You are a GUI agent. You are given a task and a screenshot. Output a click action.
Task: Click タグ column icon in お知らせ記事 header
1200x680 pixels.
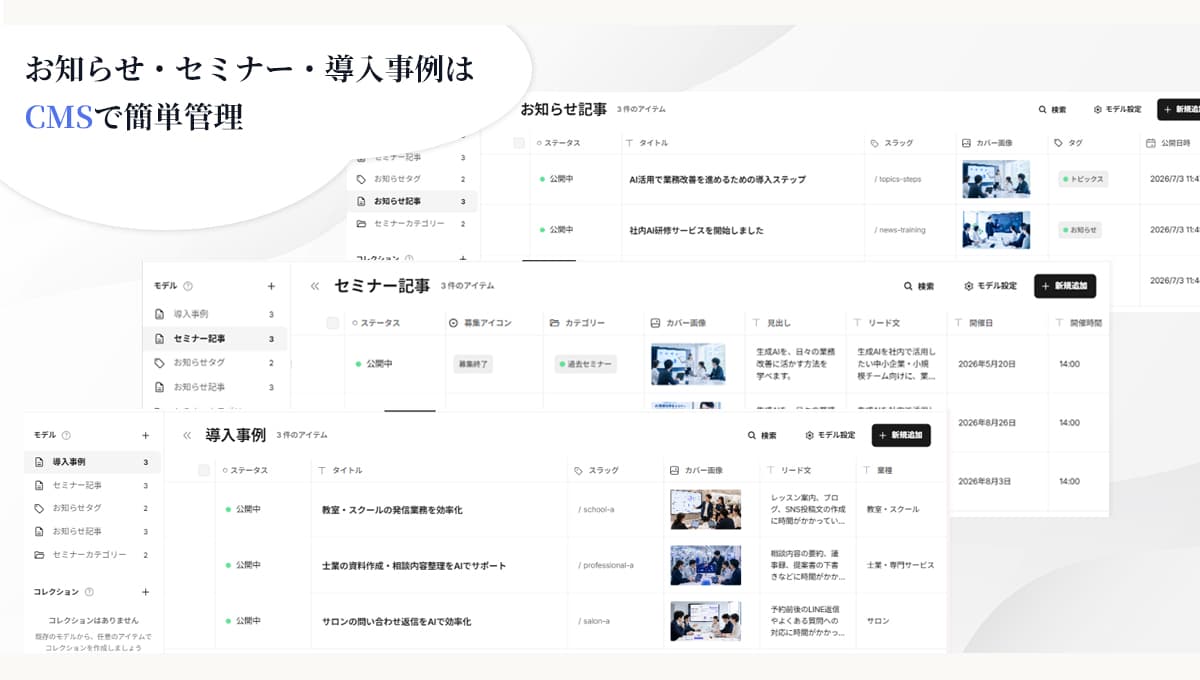pos(1059,143)
